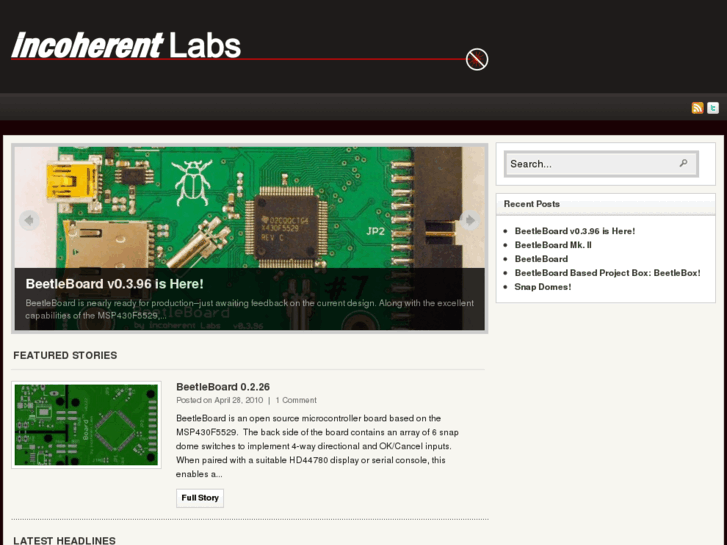The width and height of the screenshot is (727, 545).
Task: Open recent post BeetleBoard Mk. II
Action: [x=553, y=245]
